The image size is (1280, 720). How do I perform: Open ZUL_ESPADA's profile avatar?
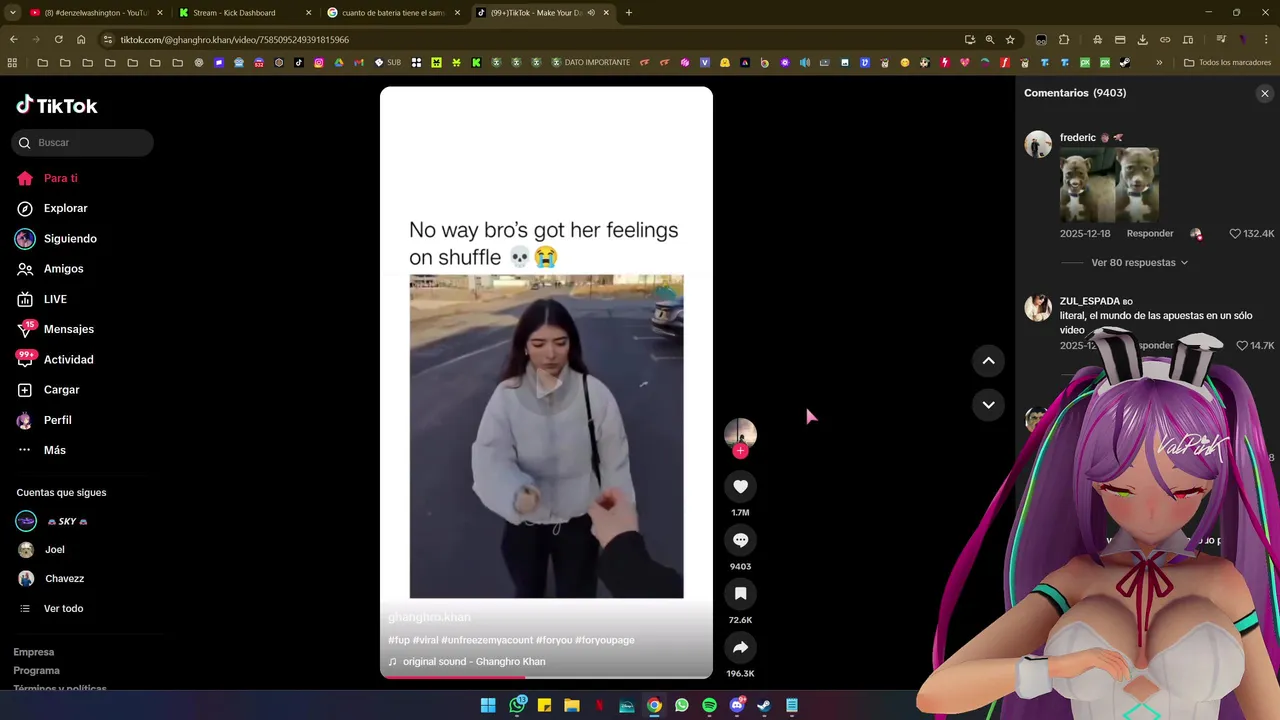click(x=1038, y=307)
